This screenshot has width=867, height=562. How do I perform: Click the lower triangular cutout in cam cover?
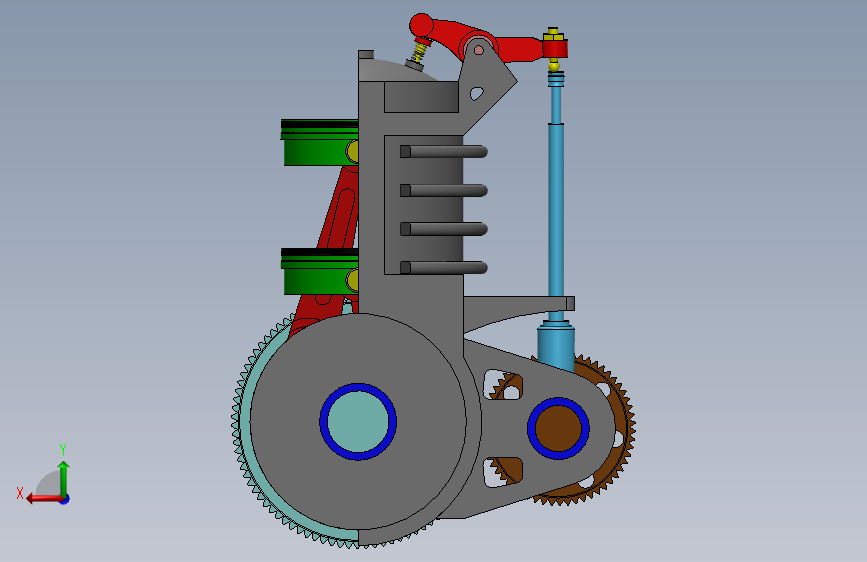(x=503, y=472)
